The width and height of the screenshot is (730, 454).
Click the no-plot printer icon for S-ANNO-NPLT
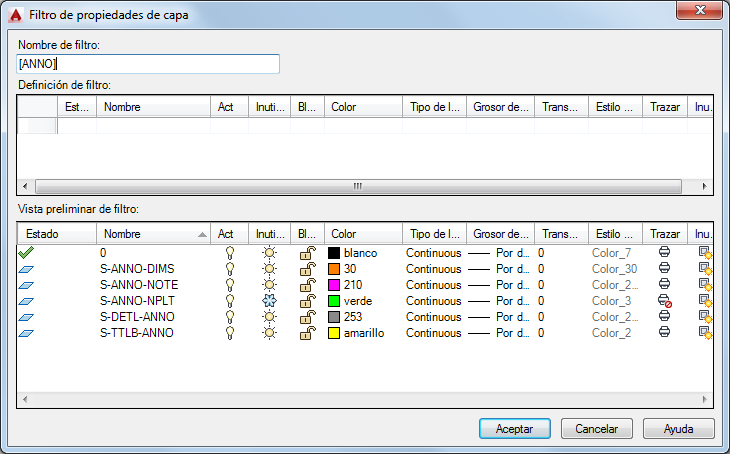point(664,301)
